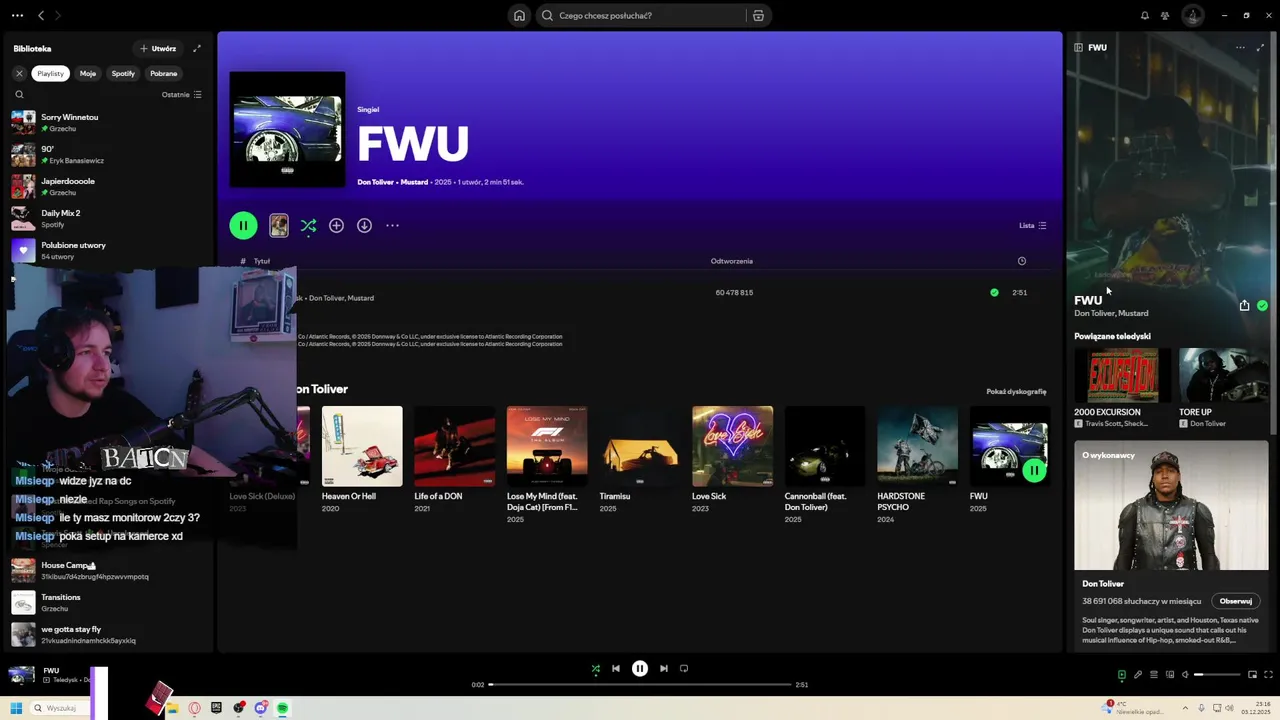Click the Obserwuj follow button
The image size is (1280, 720).
tap(1235, 601)
